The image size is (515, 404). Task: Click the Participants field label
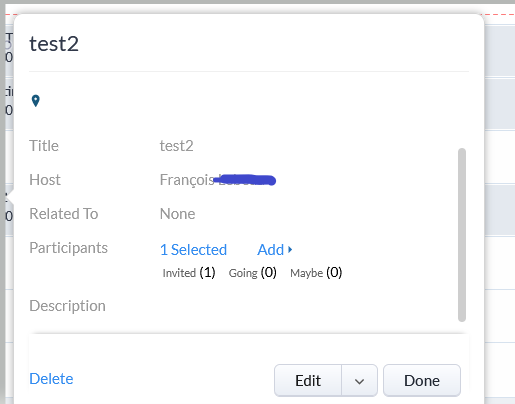pos(68,248)
